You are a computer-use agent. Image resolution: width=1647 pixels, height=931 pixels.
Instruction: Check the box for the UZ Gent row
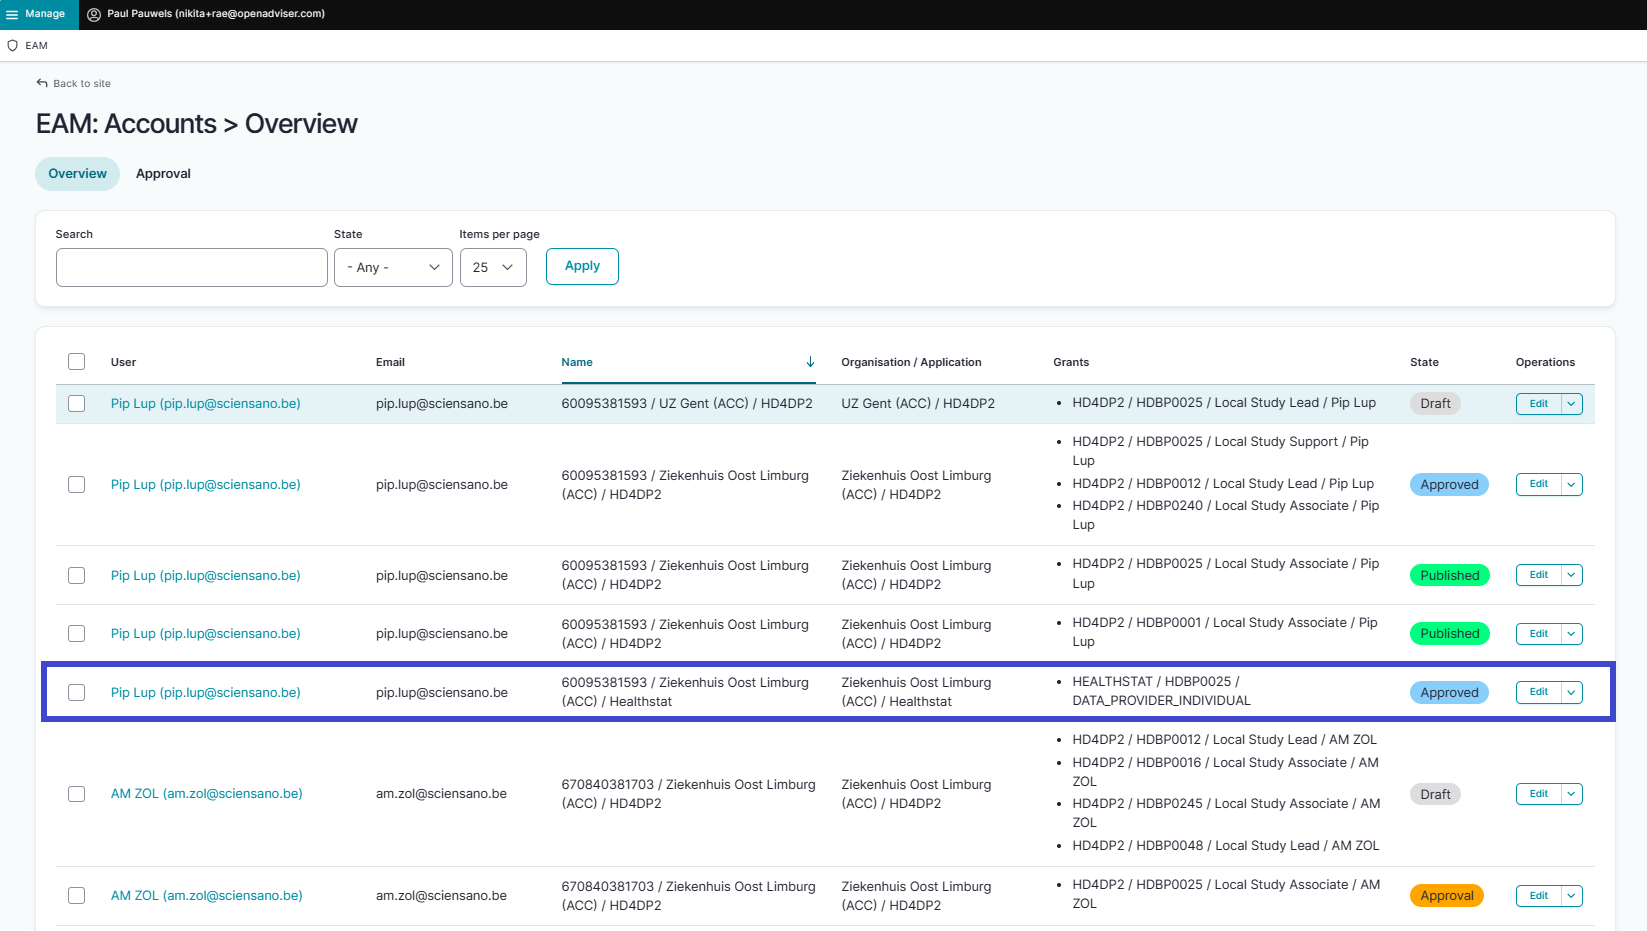click(77, 404)
